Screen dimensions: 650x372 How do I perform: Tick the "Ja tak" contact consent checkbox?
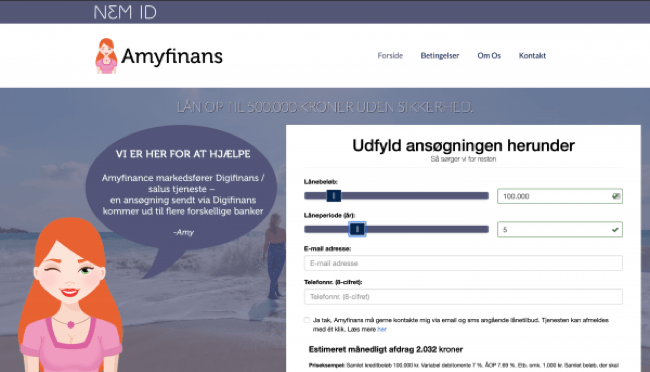pyautogui.click(x=307, y=320)
